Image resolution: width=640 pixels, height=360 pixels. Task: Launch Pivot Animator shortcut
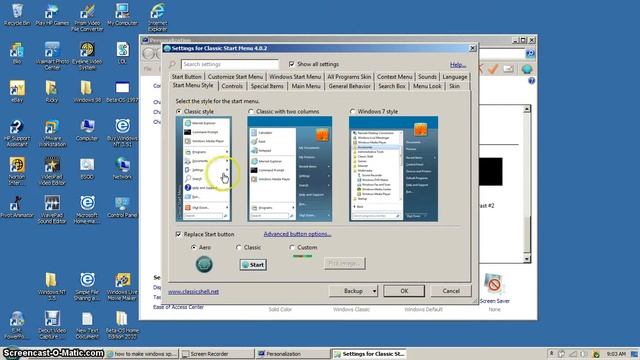(x=17, y=207)
